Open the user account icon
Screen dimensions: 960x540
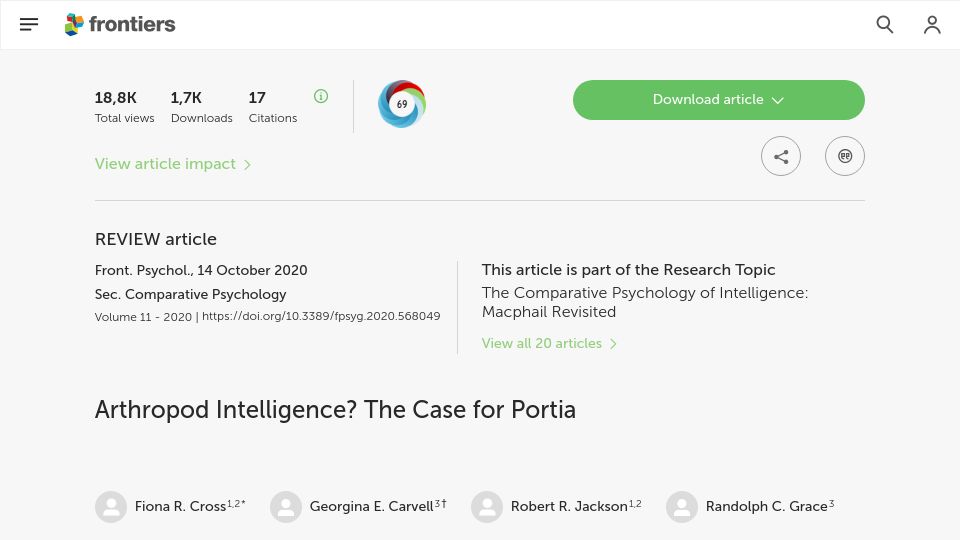click(932, 24)
